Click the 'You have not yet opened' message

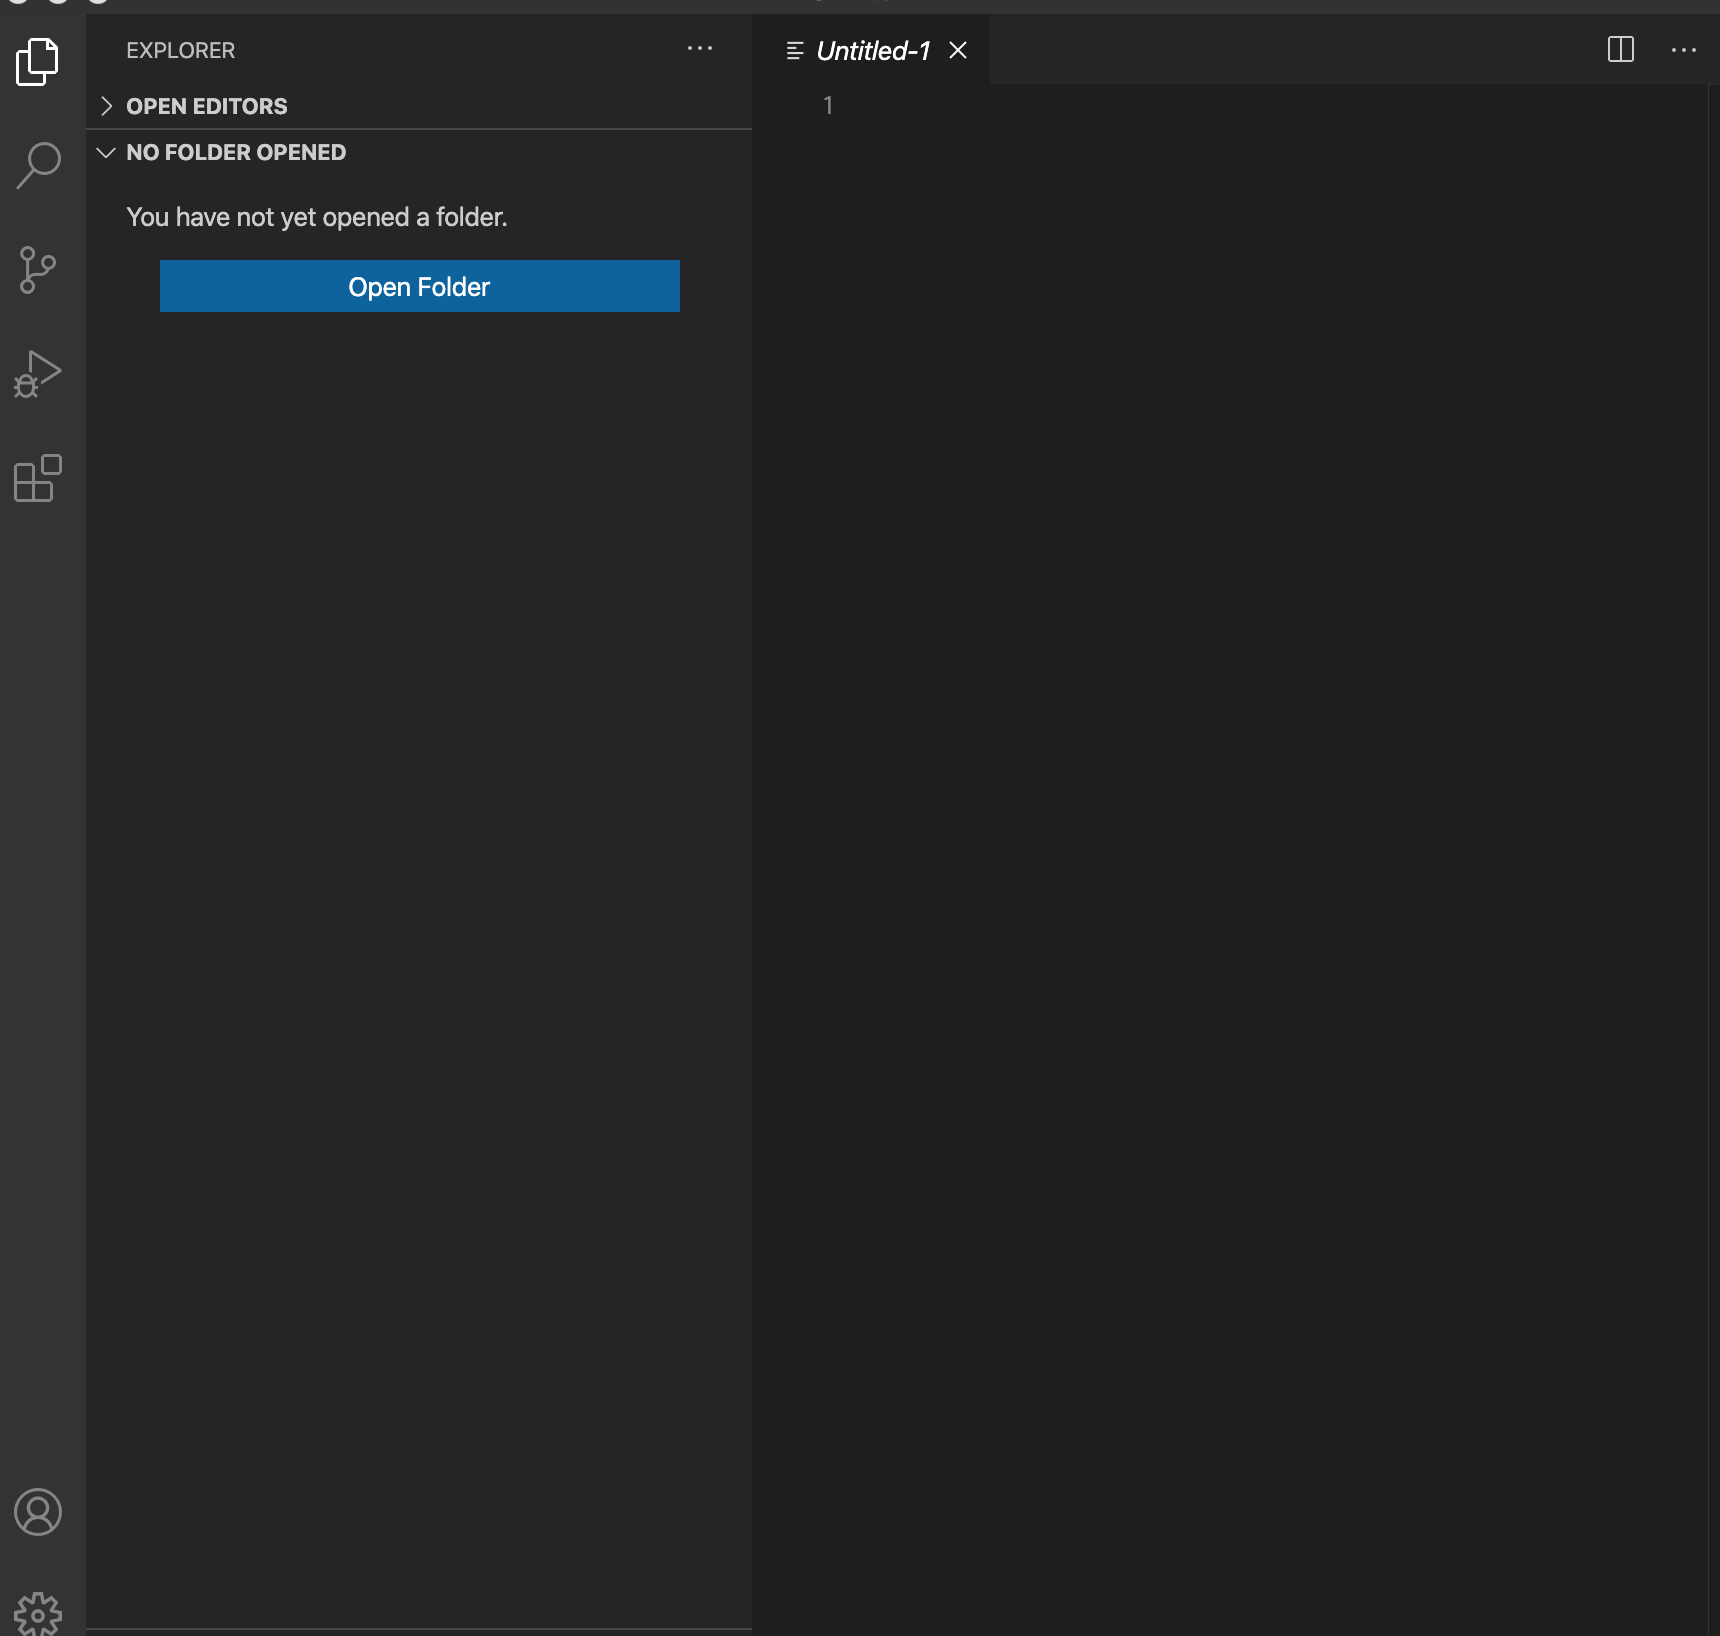(x=316, y=217)
